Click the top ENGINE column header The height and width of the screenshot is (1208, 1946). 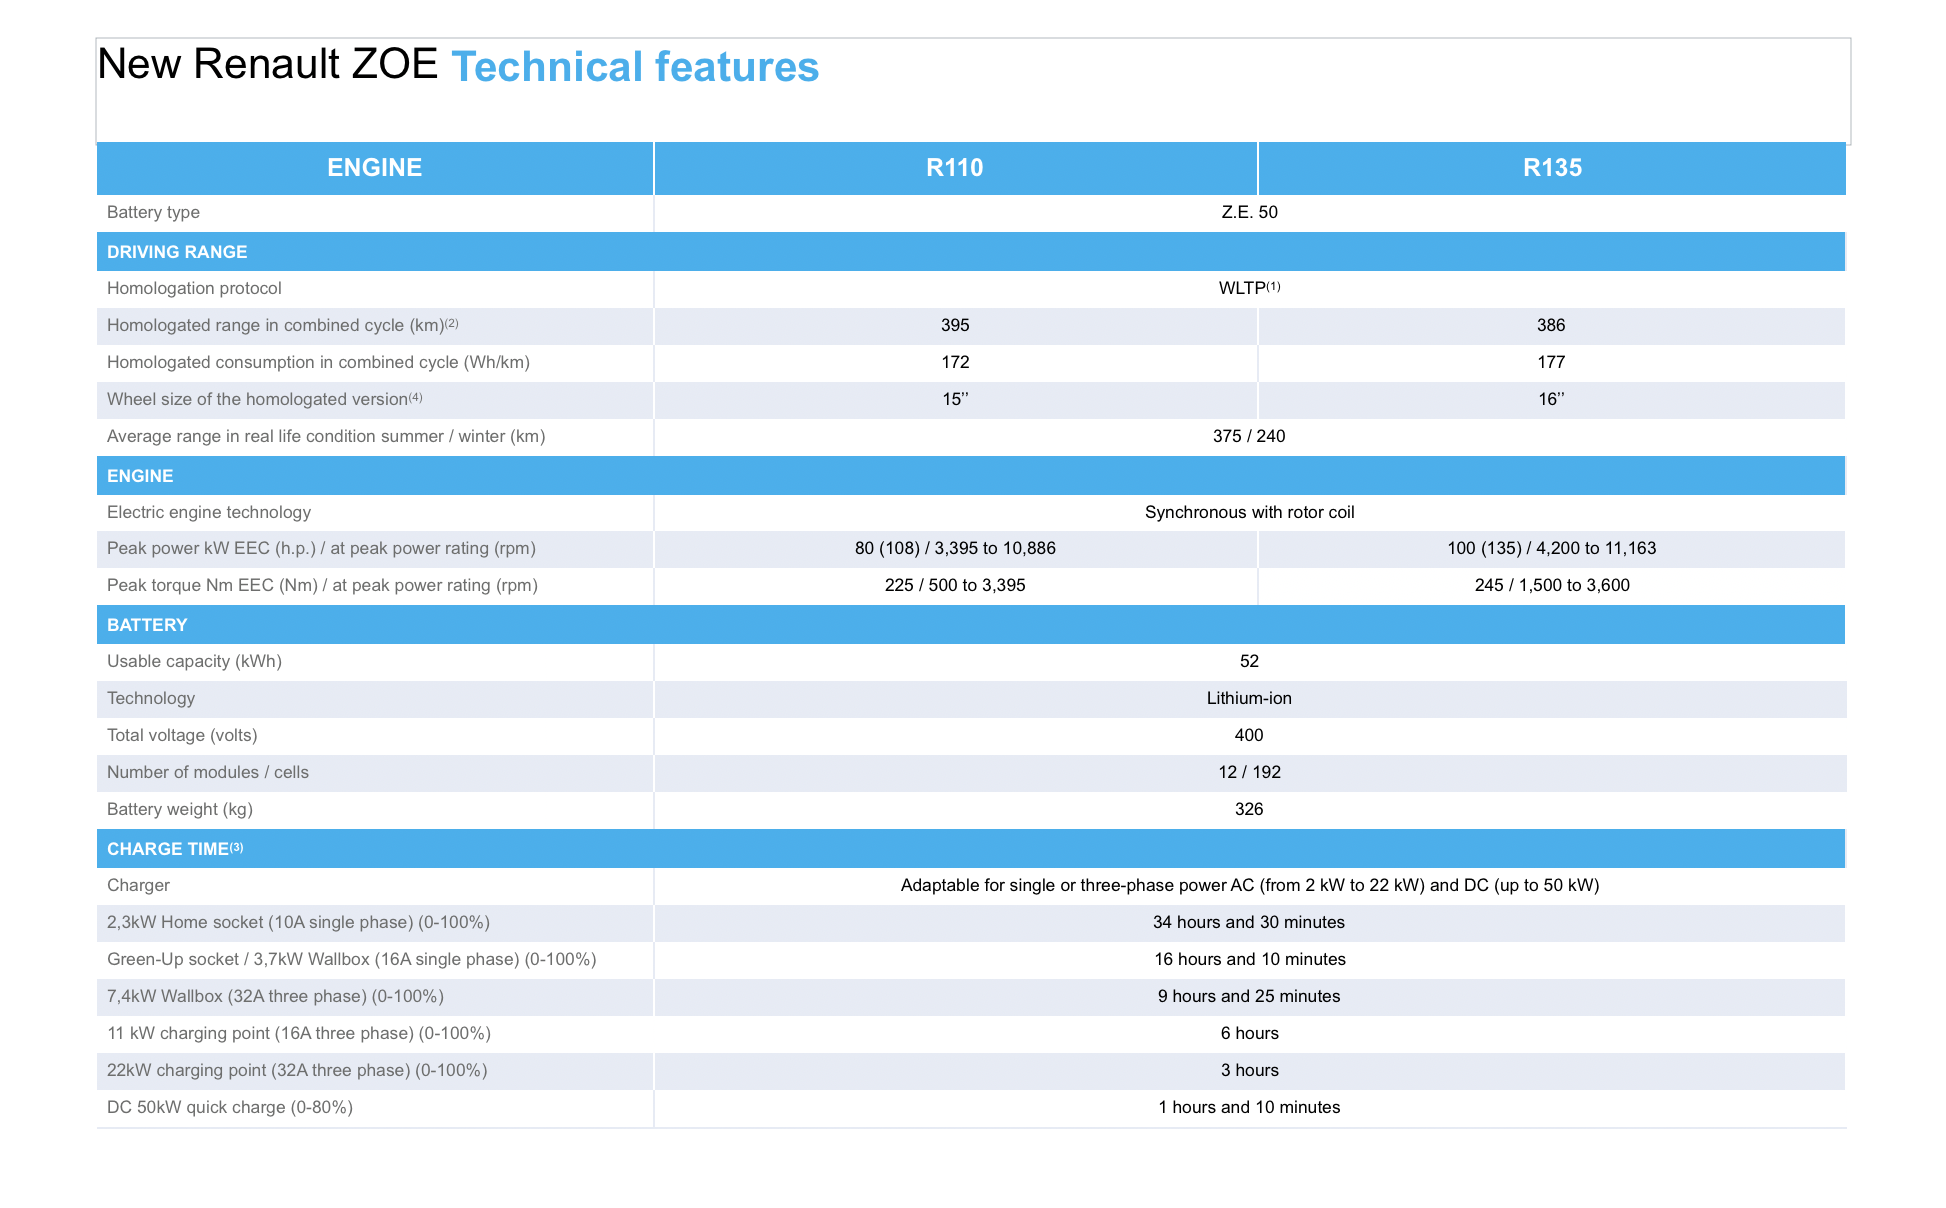pyautogui.click(x=375, y=167)
